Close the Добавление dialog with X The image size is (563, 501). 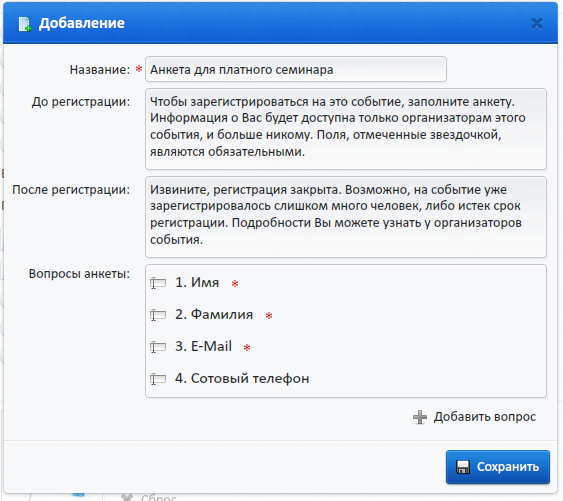click(536, 24)
